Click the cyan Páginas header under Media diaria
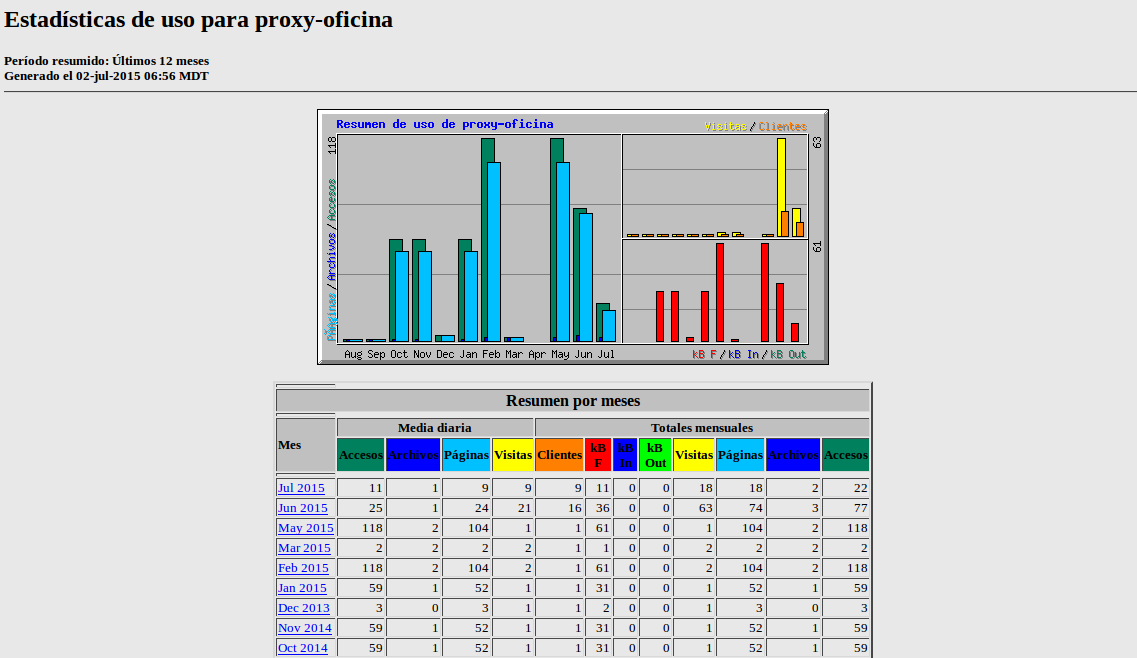 click(x=466, y=455)
